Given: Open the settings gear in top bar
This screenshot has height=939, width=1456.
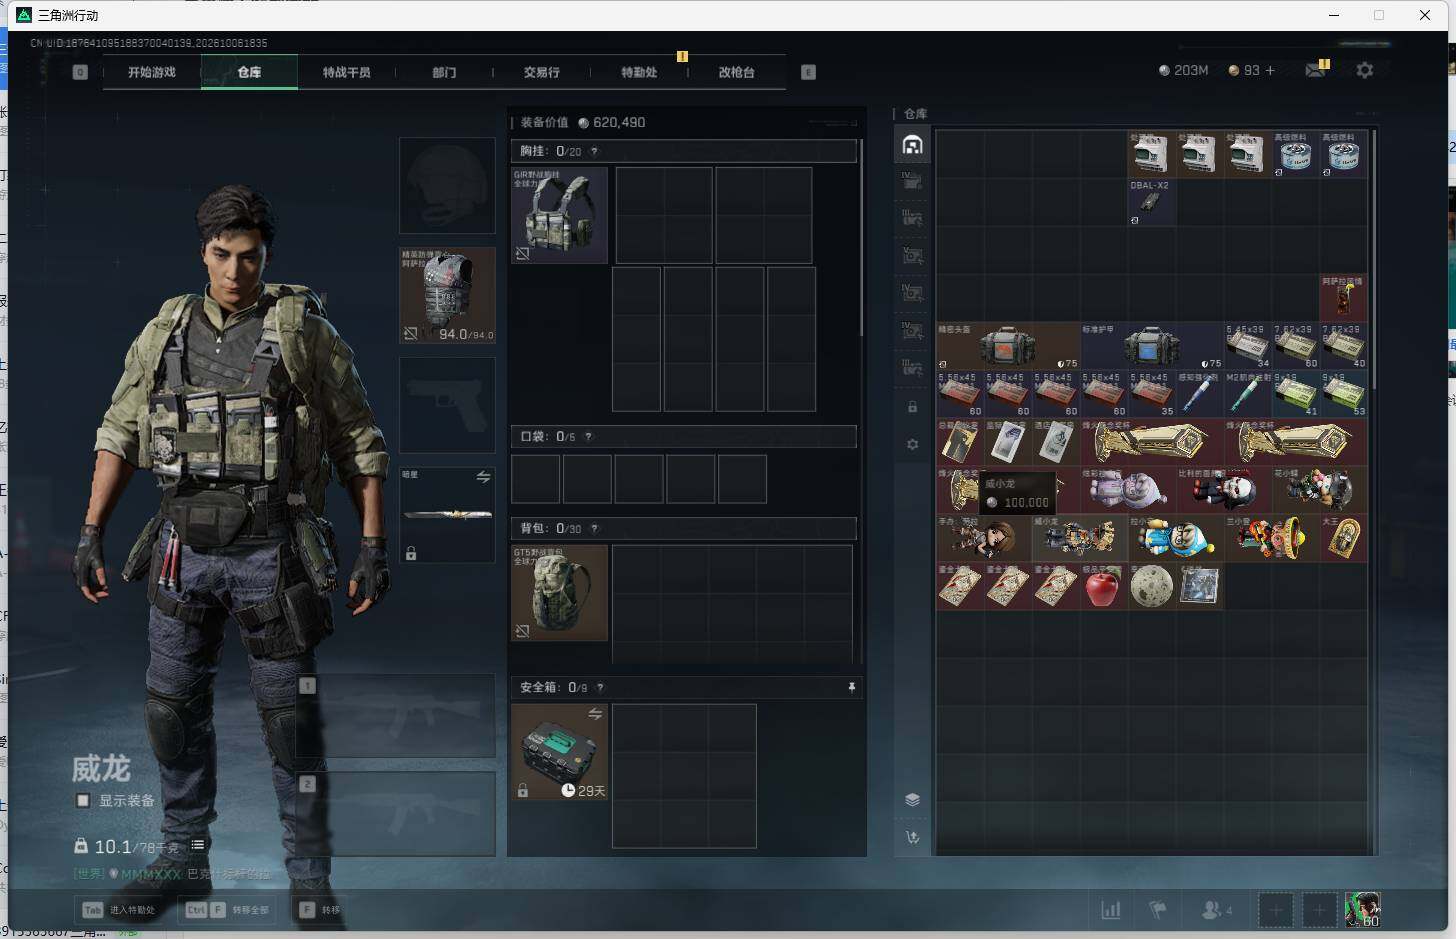Looking at the screenshot, I should 1364,70.
